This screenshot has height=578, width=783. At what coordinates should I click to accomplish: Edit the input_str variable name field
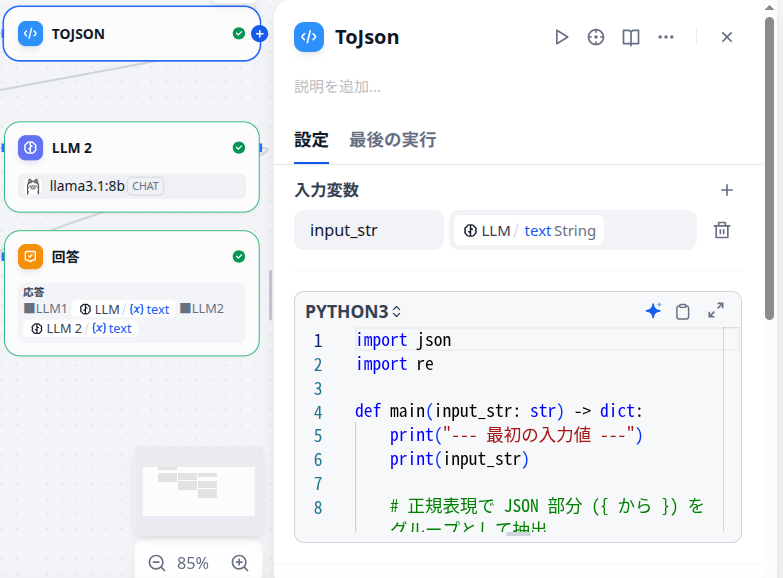tap(369, 230)
